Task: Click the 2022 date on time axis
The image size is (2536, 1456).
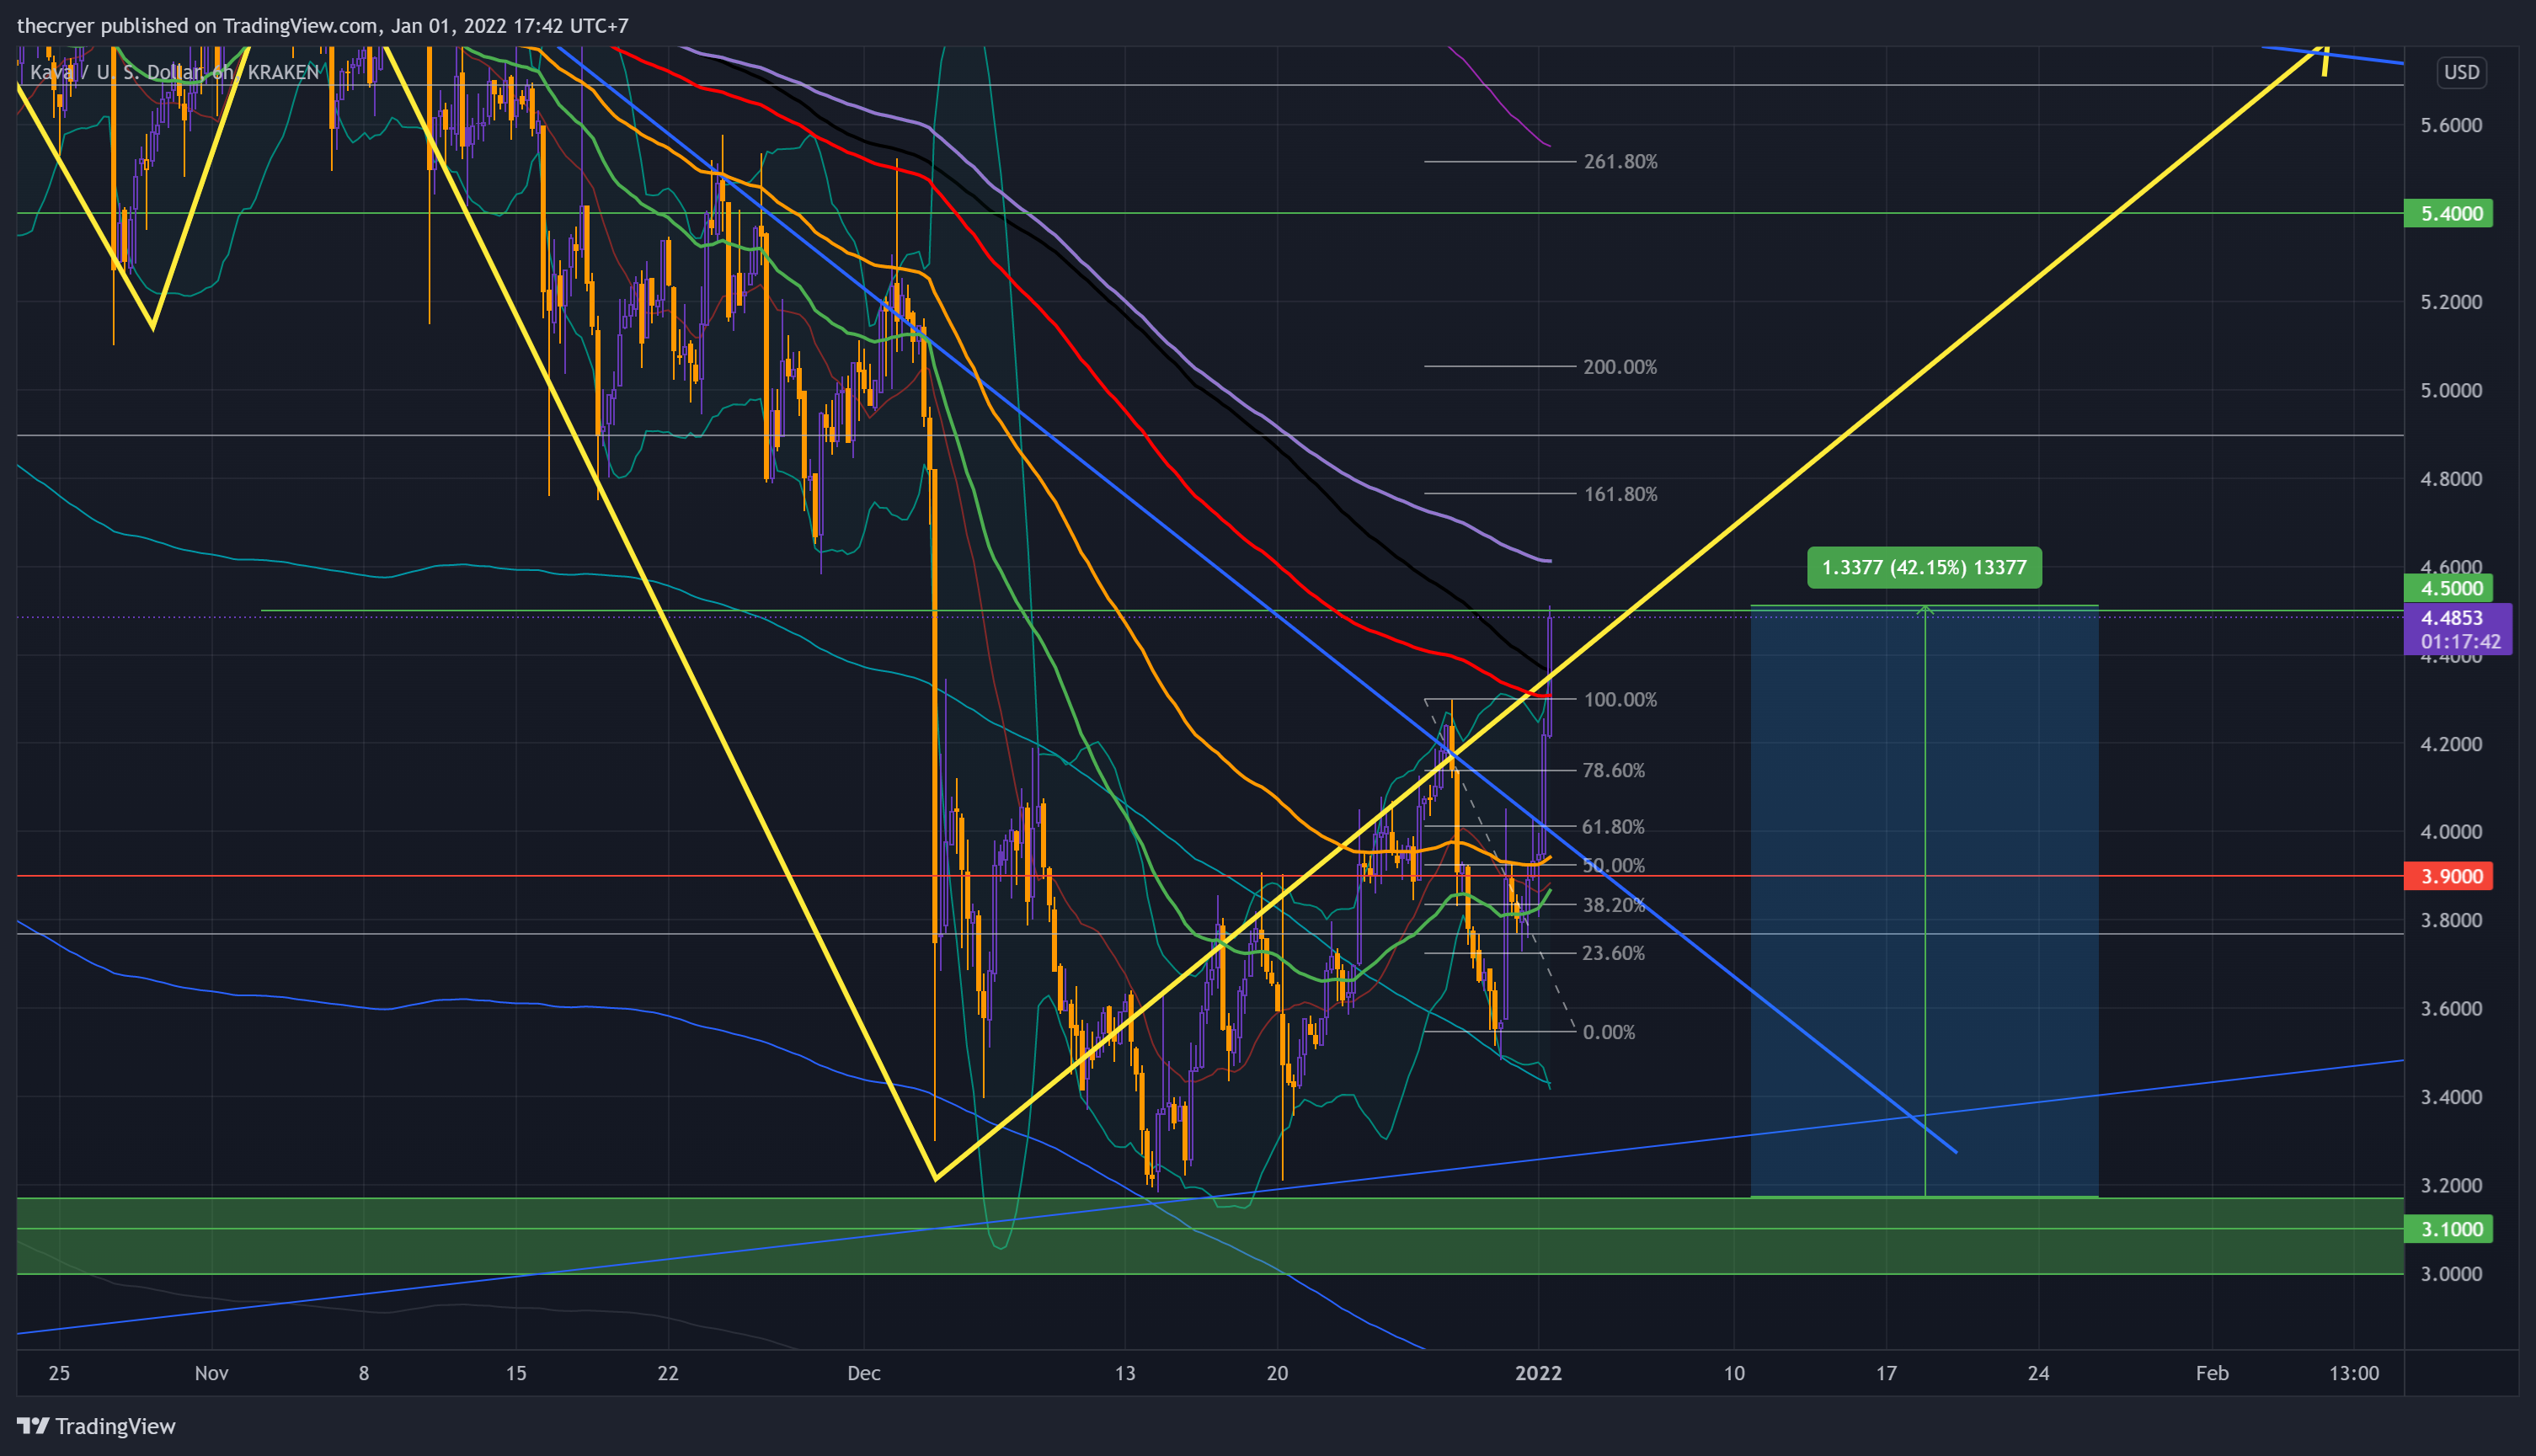Action: pos(1538,1373)
